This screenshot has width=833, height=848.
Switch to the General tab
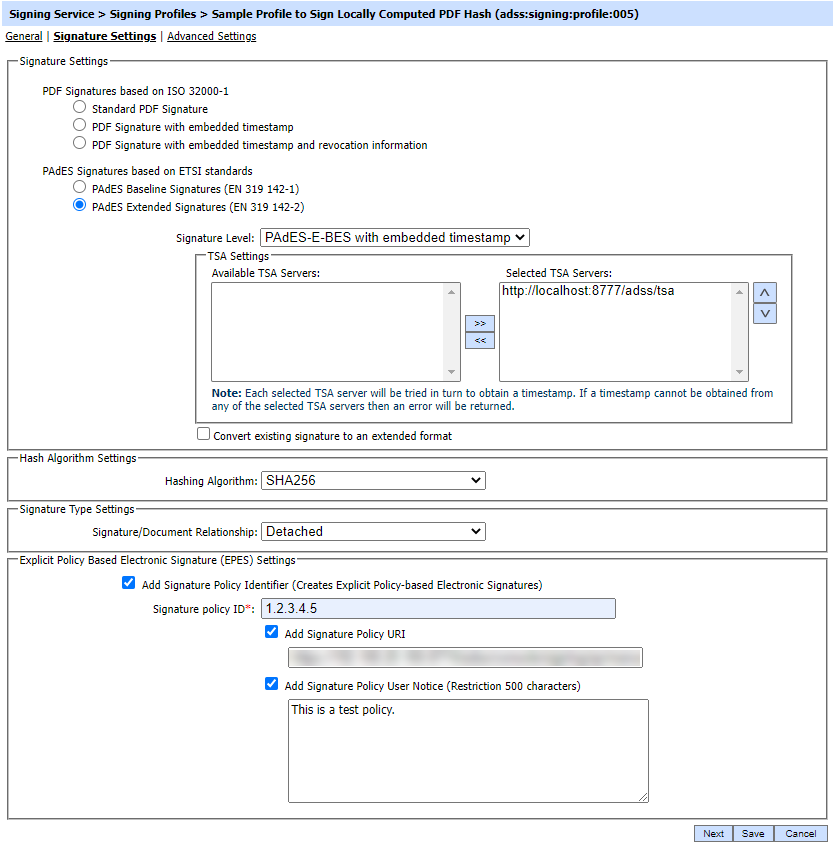coord(24,36)
